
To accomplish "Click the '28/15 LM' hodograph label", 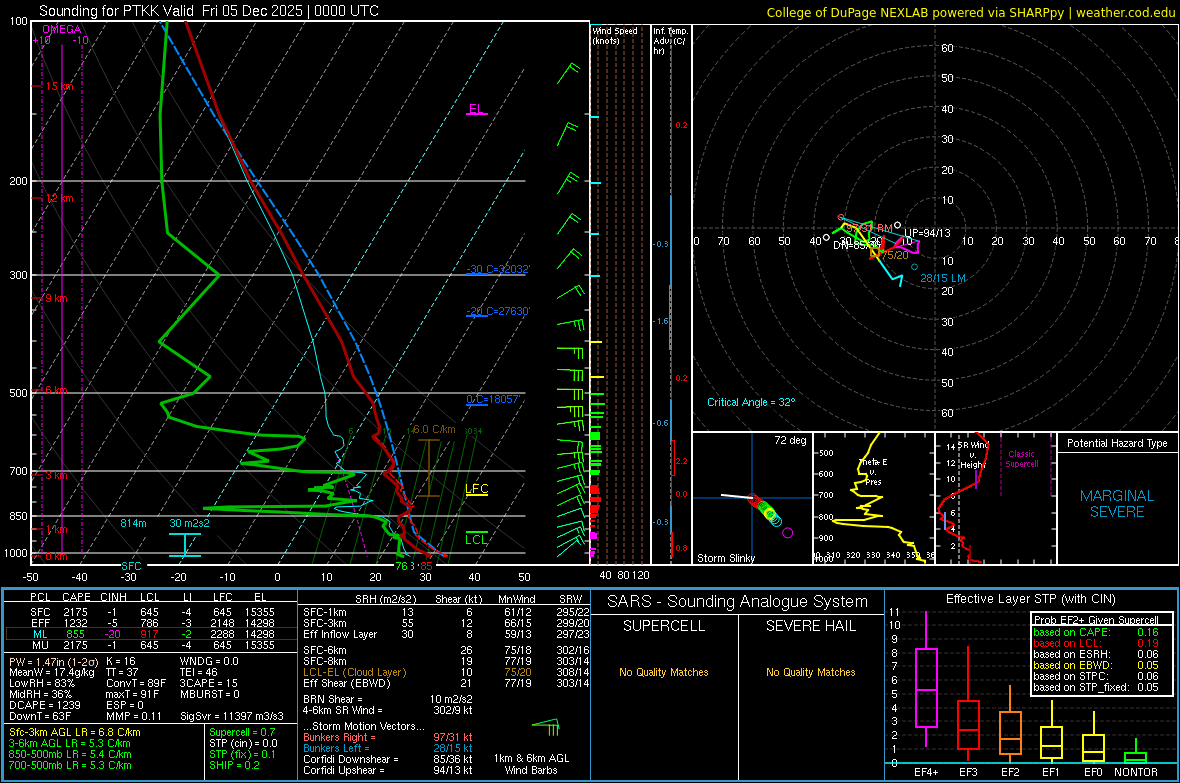I will [942, 278].
